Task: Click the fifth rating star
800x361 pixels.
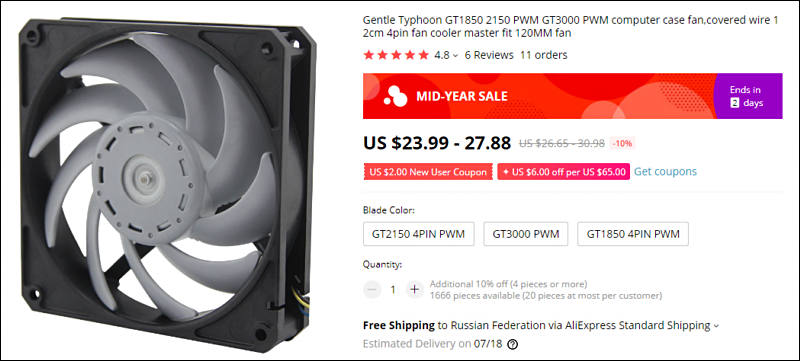Action: (x=423, y=55)
